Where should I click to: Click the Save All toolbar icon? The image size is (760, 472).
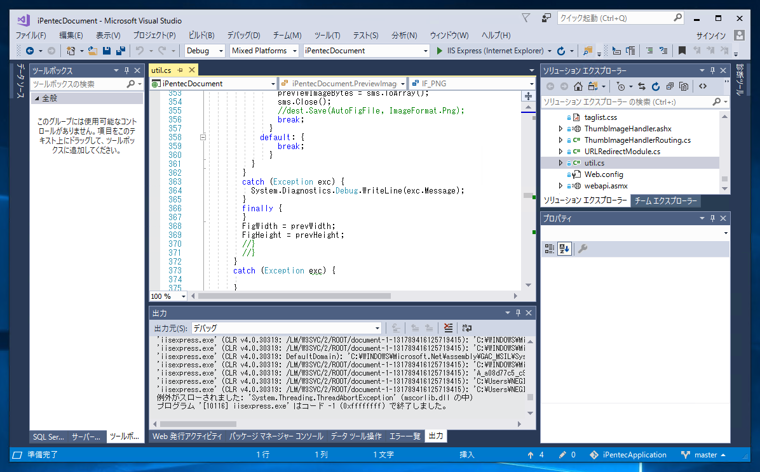120,50
